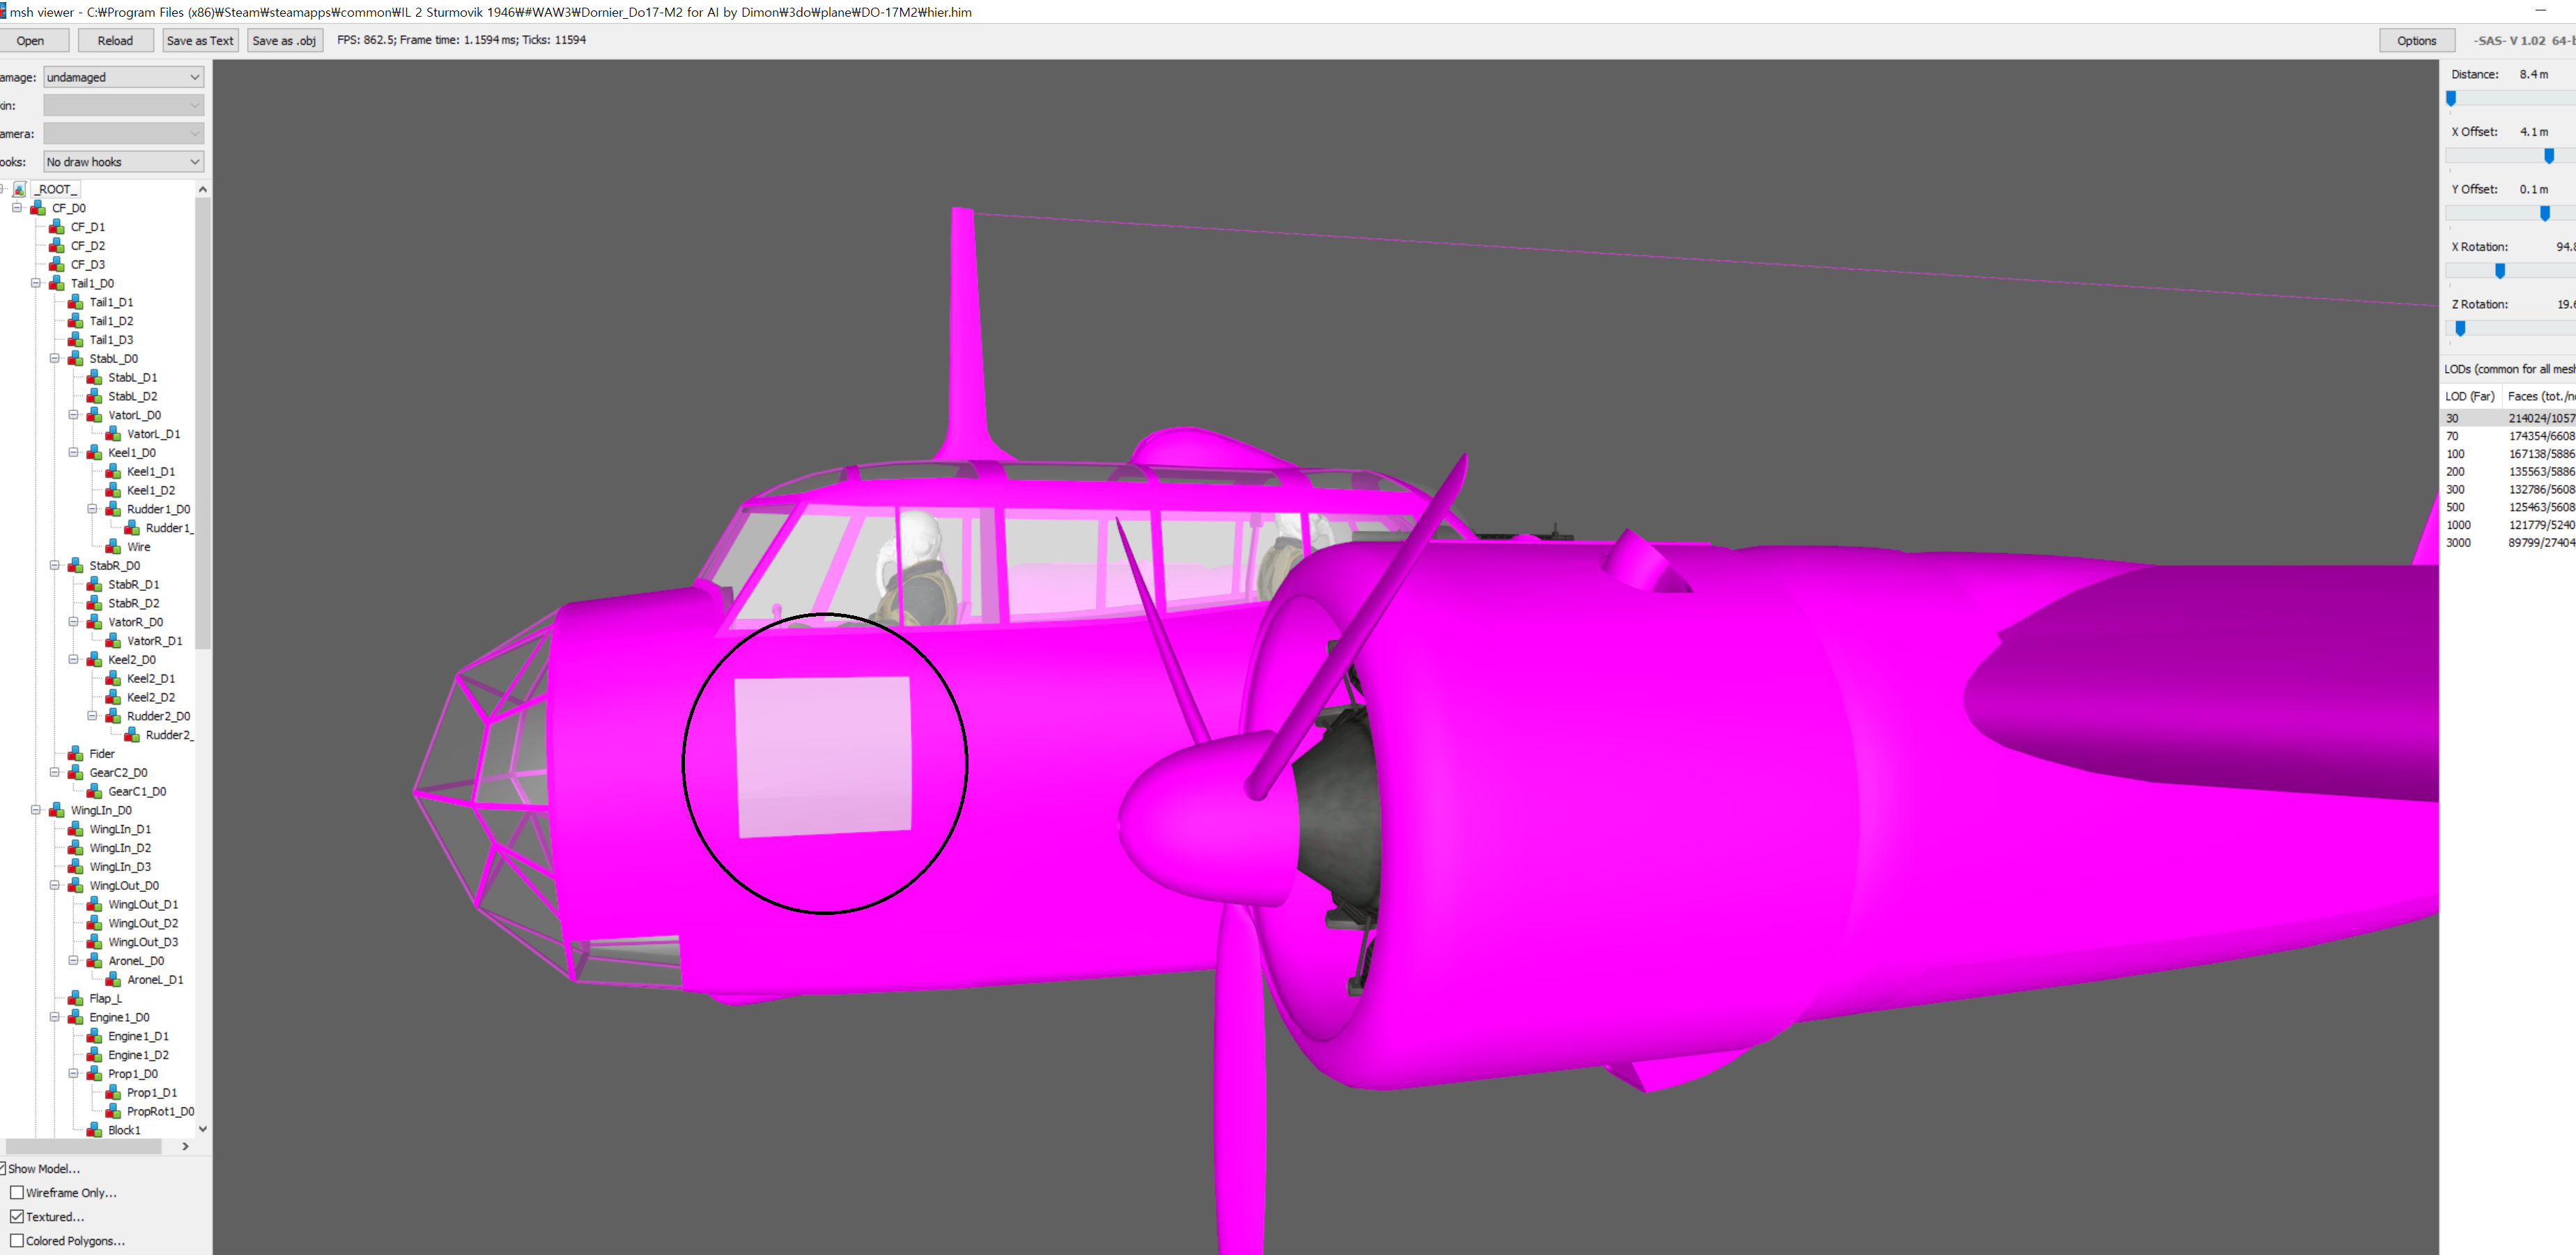Collapse the WingLIn_D0 tree node
This screenshot has height=1255, width=2576.
[36, 810]
